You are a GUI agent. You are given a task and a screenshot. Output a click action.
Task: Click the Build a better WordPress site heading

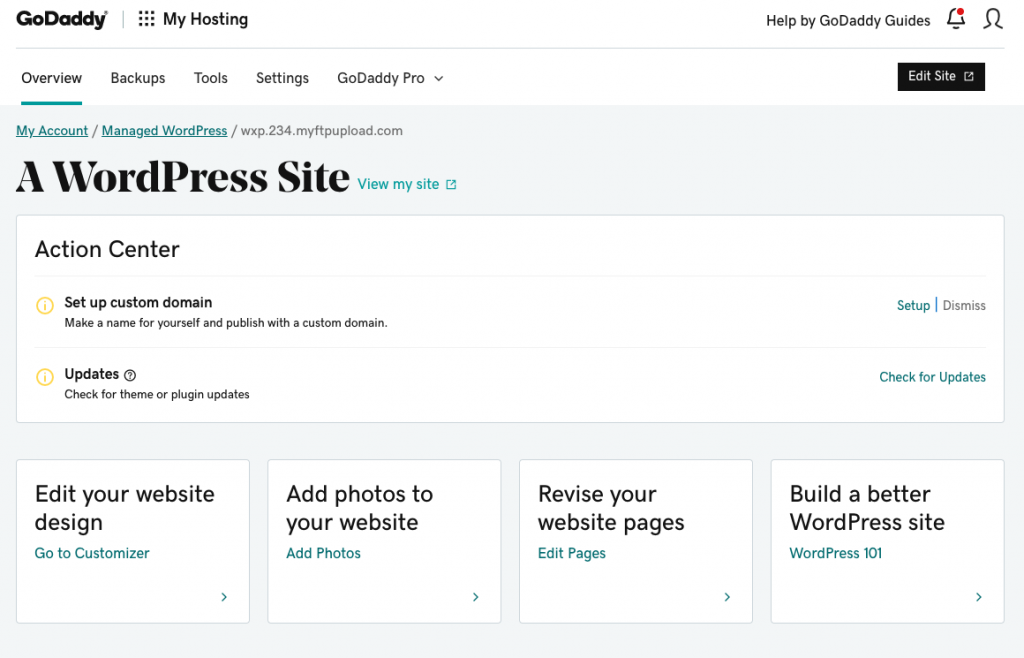click(x=867, y=508)
